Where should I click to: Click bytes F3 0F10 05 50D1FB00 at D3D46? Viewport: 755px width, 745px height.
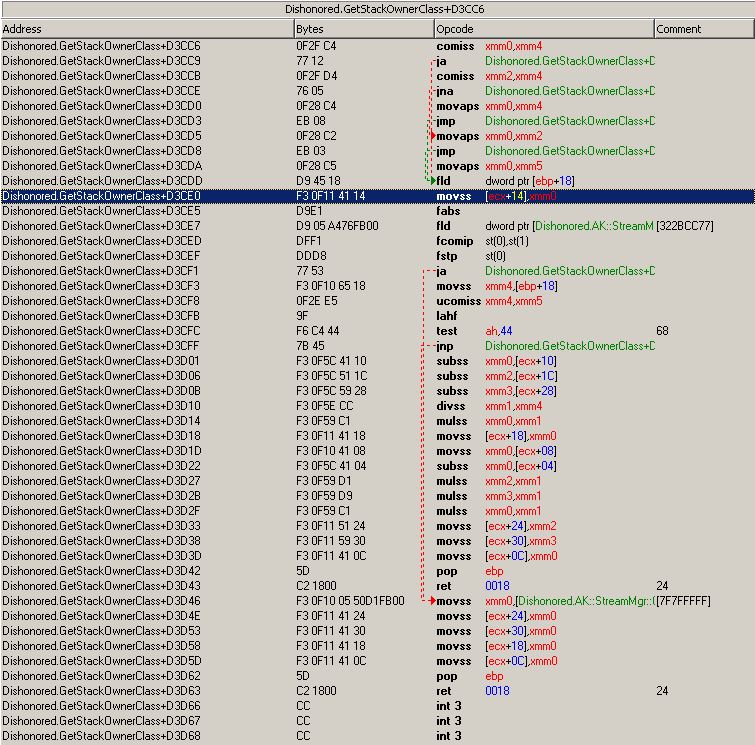click(x=350, y=601)
